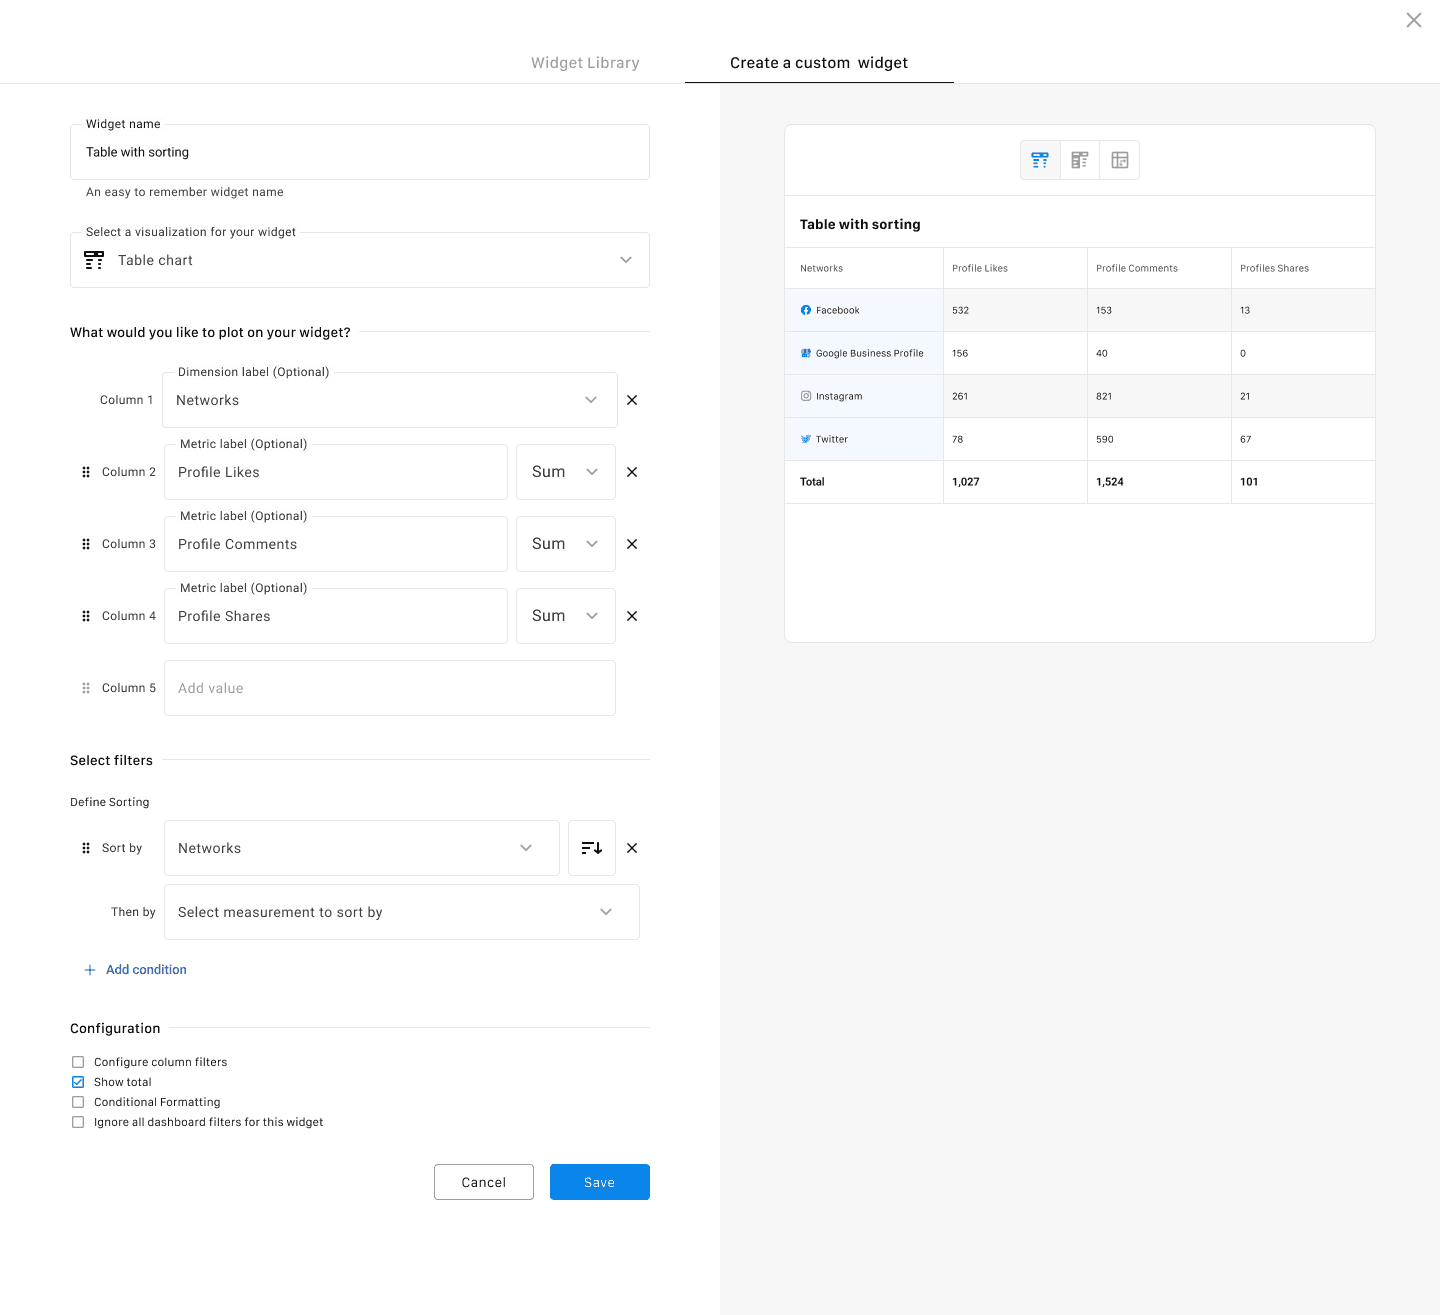The image size is (1440, 1315).
Task: Click the drag handle for Column 3
Action: point(86,544)
